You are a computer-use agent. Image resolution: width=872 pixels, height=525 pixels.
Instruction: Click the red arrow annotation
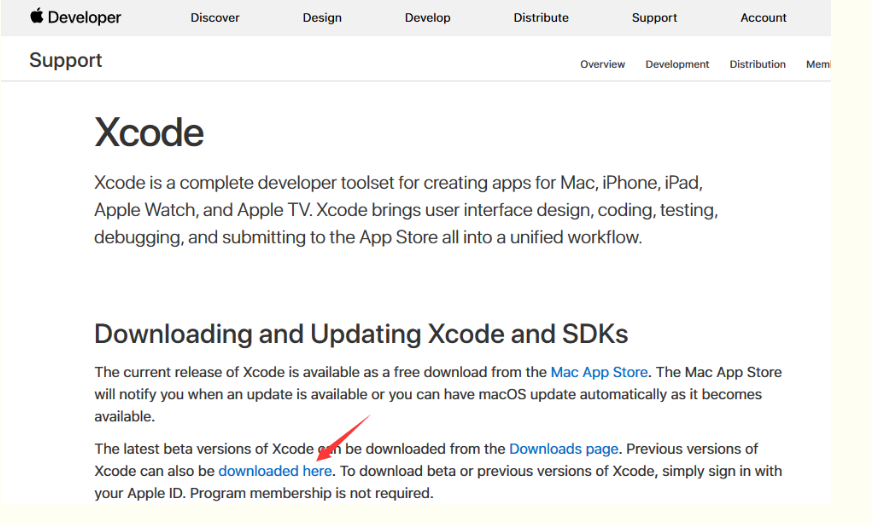[343, 438]
